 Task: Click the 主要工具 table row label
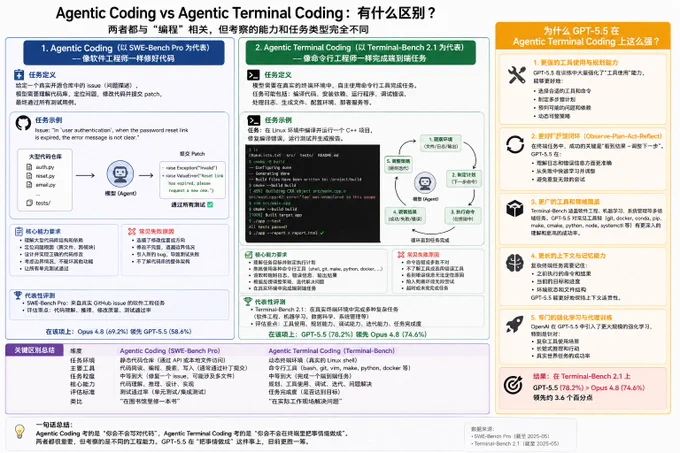click(82, 368)
